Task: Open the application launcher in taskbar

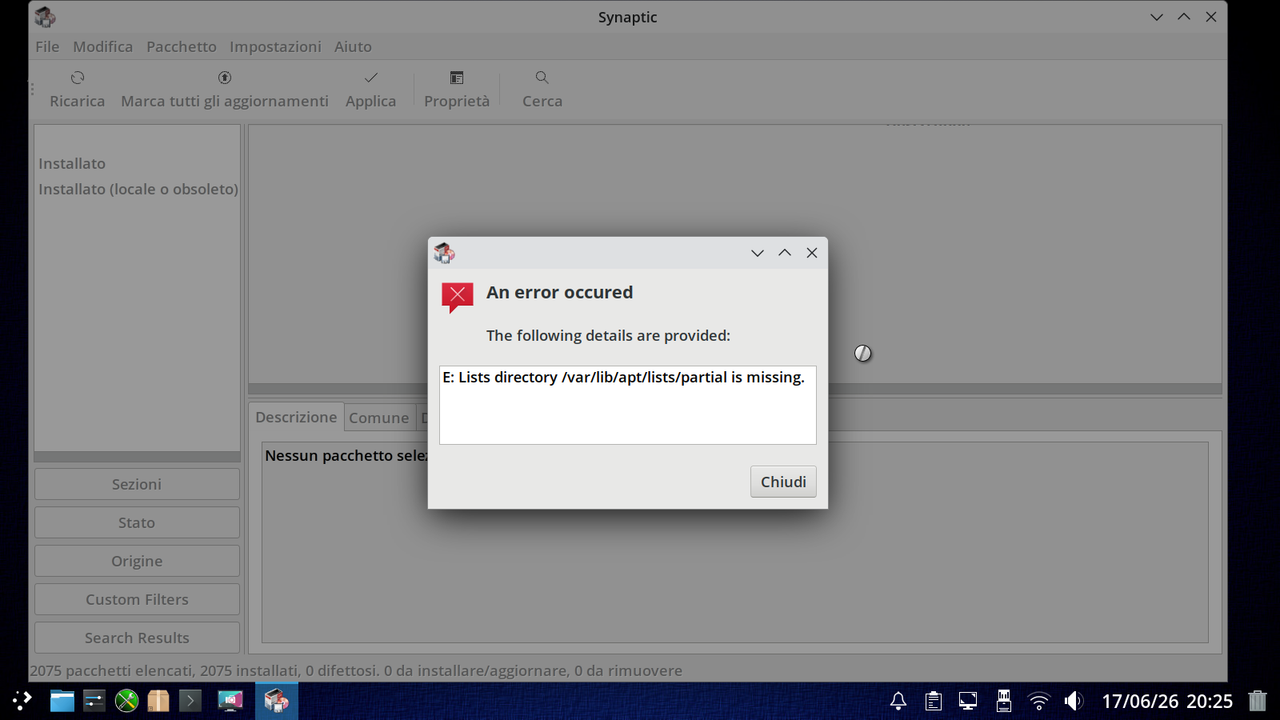Action: 22,701
